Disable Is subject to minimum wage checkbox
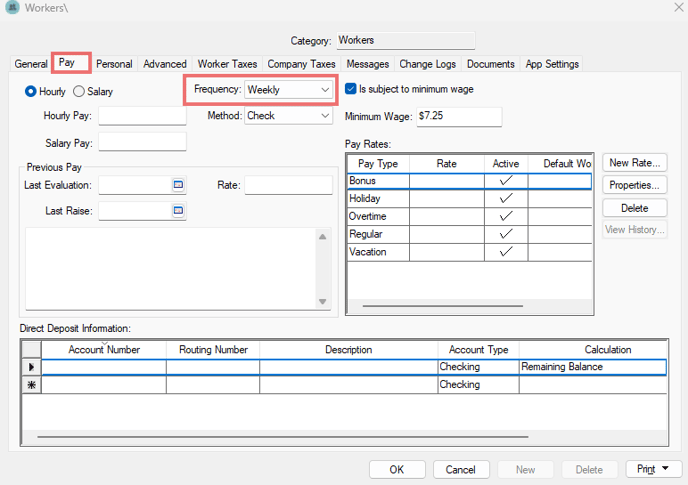The width and height of the screenshot is (688, 485). coord(351,89)
